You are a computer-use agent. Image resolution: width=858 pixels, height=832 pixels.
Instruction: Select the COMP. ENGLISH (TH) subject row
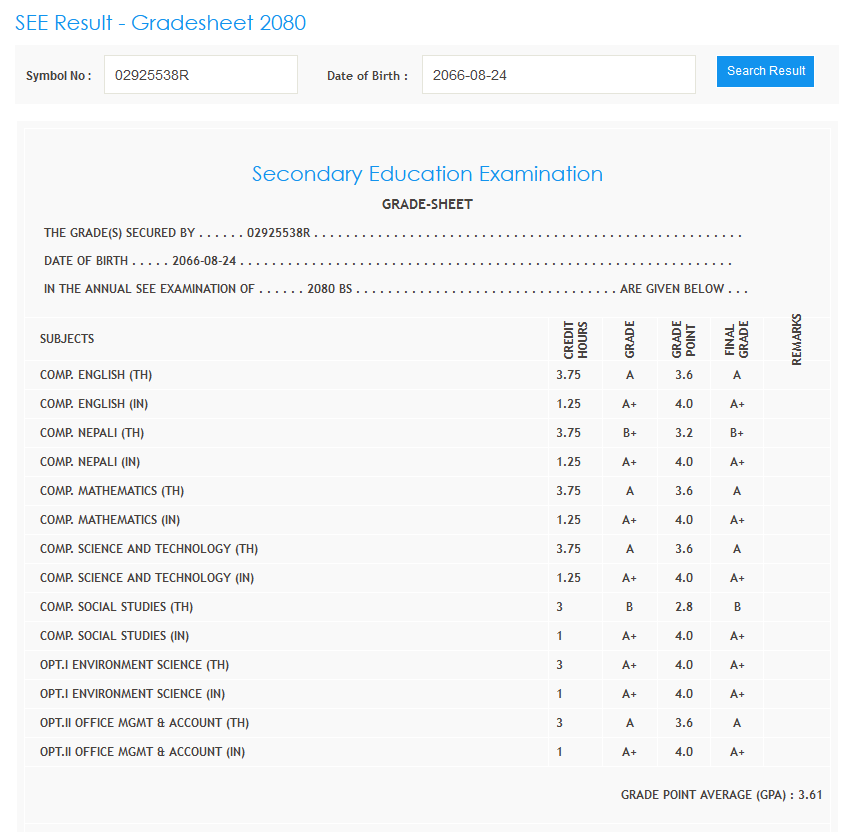pos(96,375)
